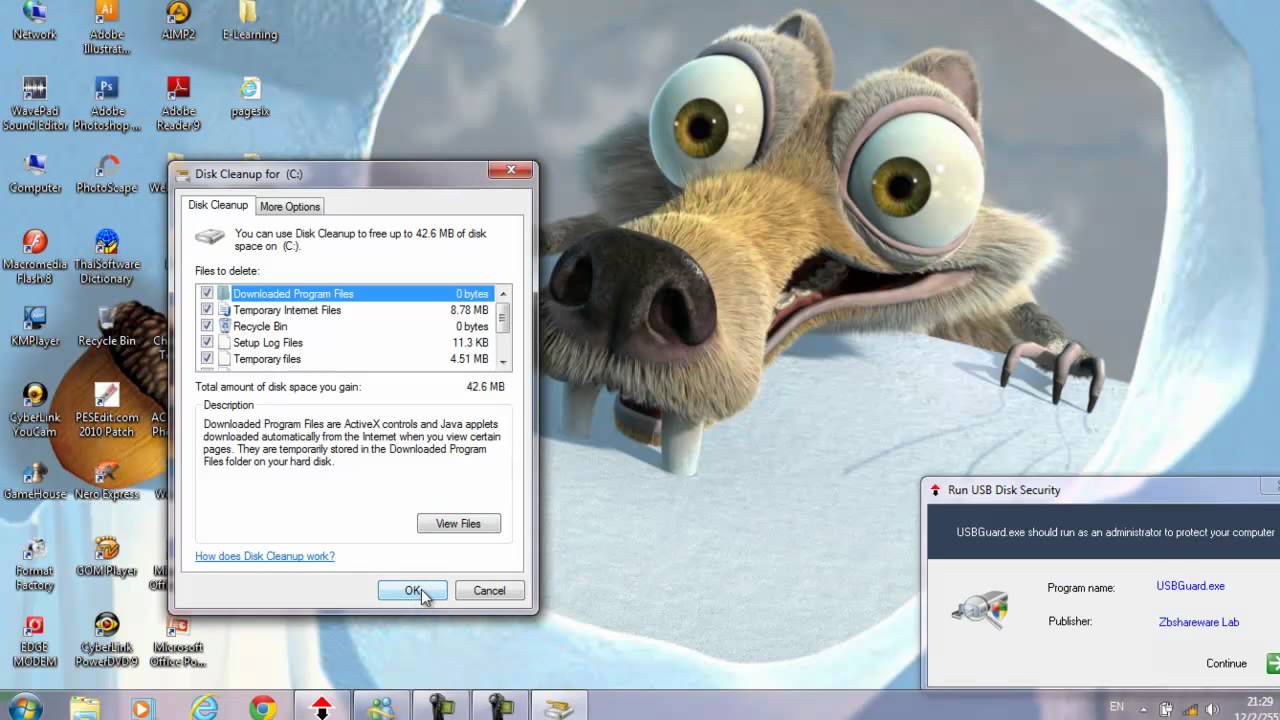
Task: Click USBGuard.exe program name link
Action: [1190, 586]
